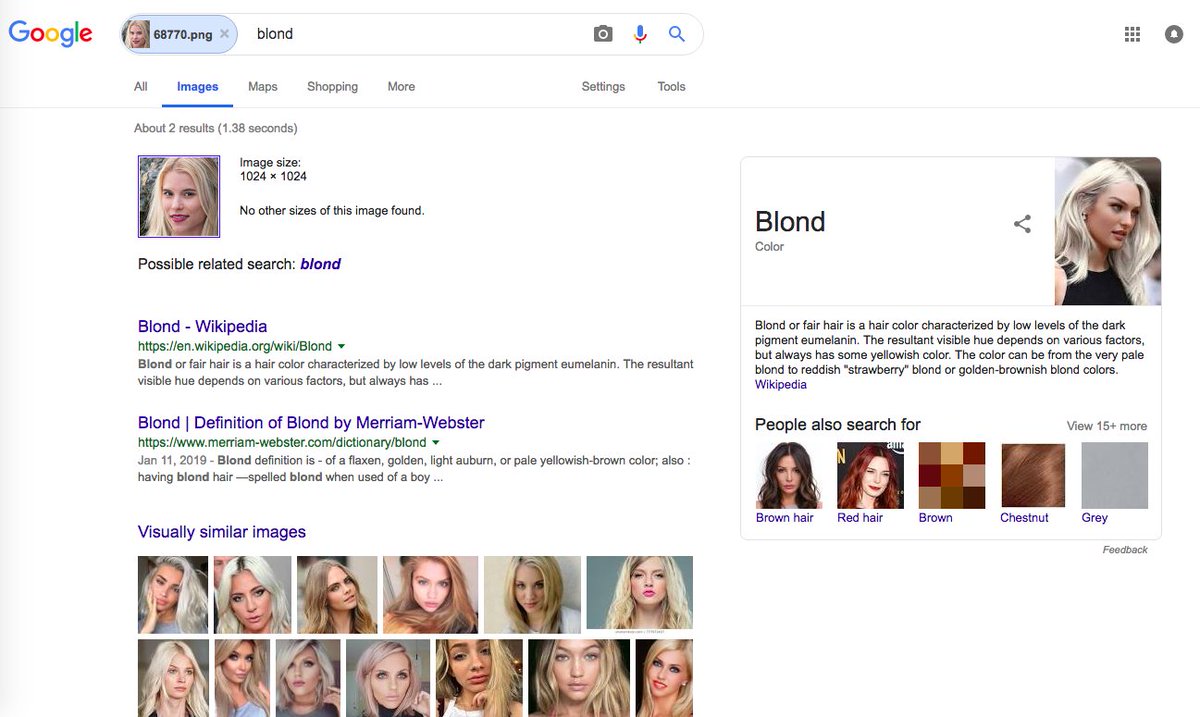Click View 15+ more link
This screenshot has height=717, width=1200.
1107,426
